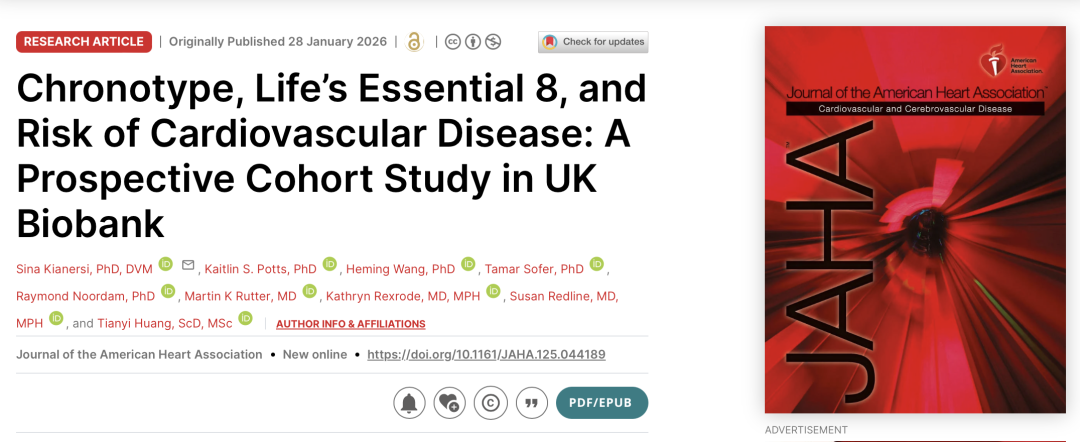This screenshot has height=442, width=1080.
Task: Click envelope icon next to Sina Kianersi
Action: 188,265
